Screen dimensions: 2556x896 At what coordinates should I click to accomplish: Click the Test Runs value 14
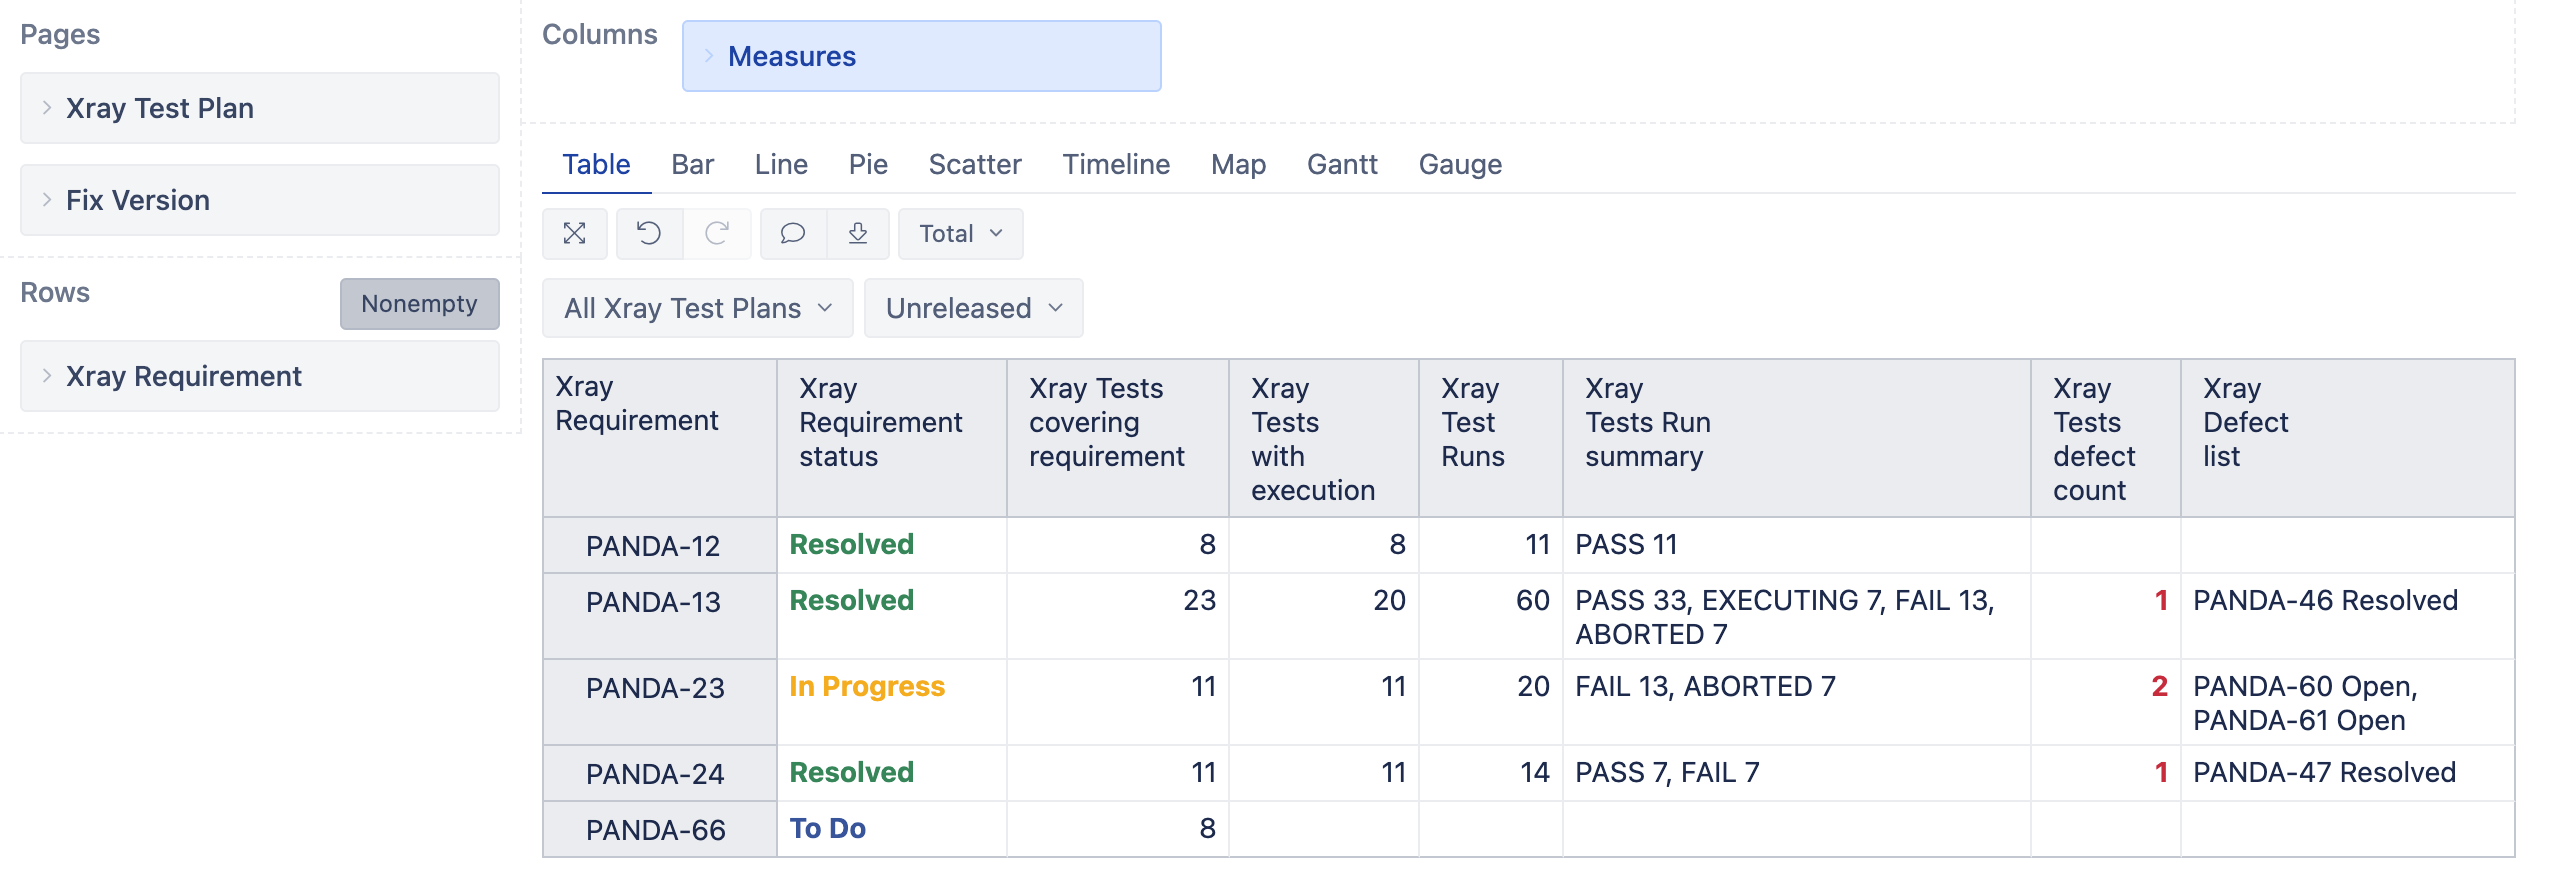click(x=1491, y=773)
